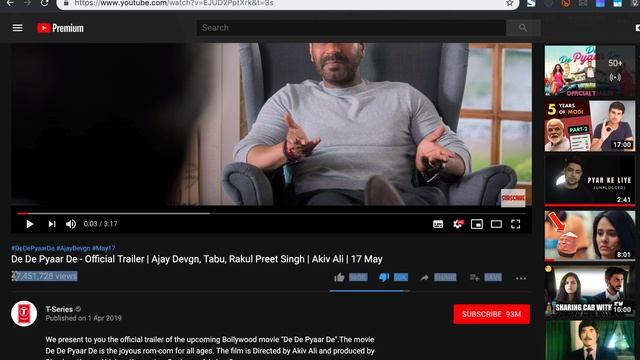Open the 8:01 suggested video
This screenshot has height=360, width=640.
(x=590, y=235)
